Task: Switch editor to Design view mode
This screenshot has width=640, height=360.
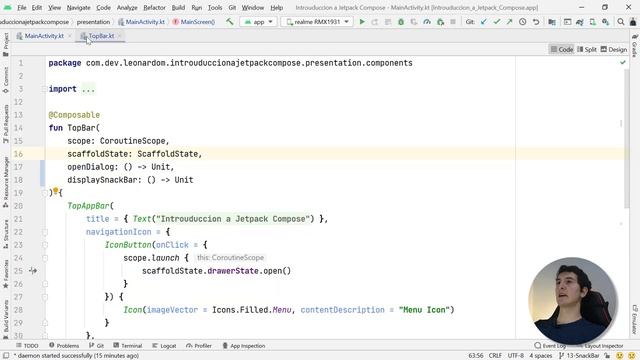Action: point(614,49)
